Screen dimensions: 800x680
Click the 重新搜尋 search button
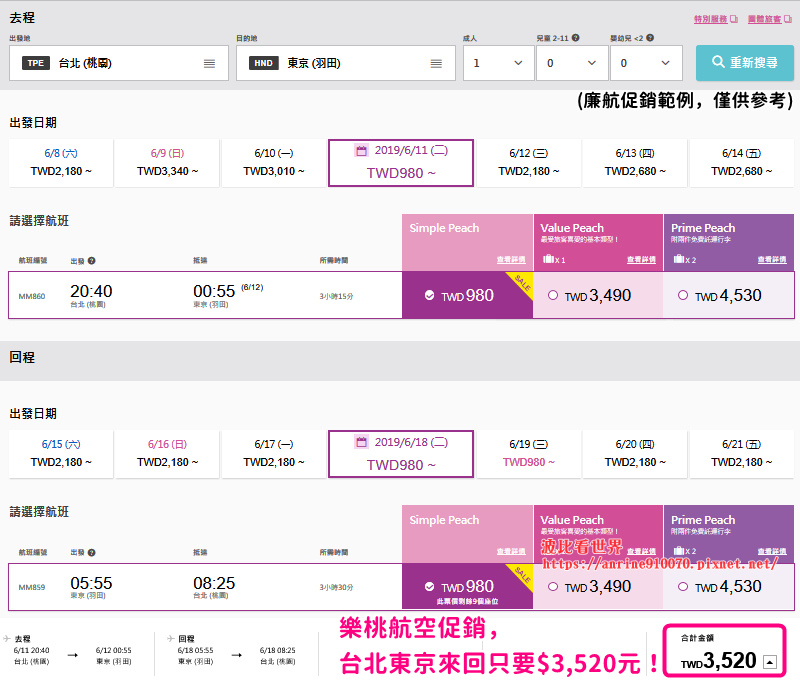[x=745, y=63]
